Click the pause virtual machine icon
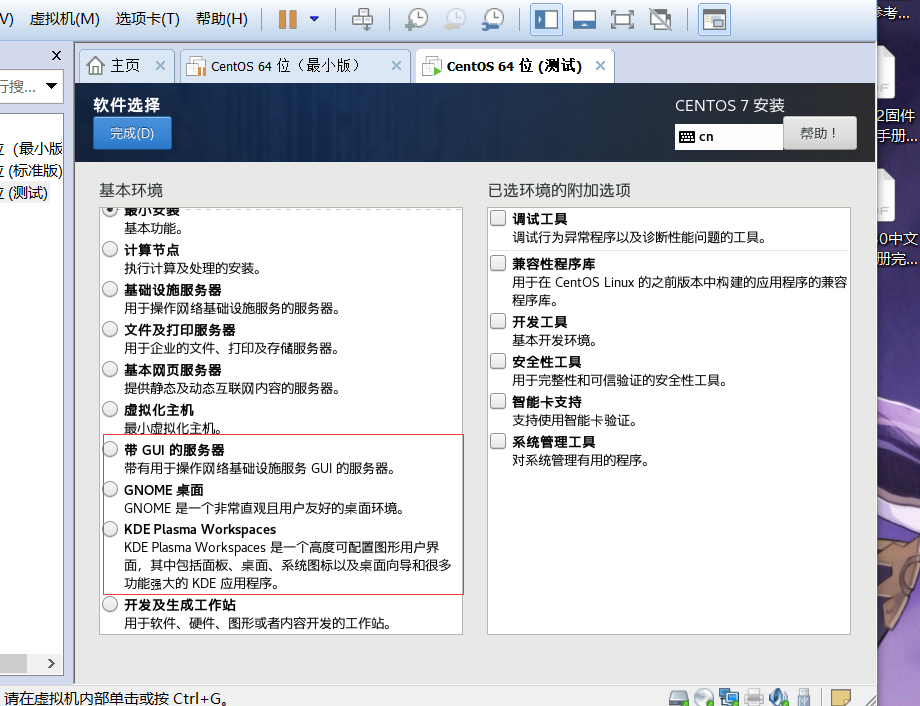The width and height of the screenshot is (920, 706). click(x=288, y=19)
